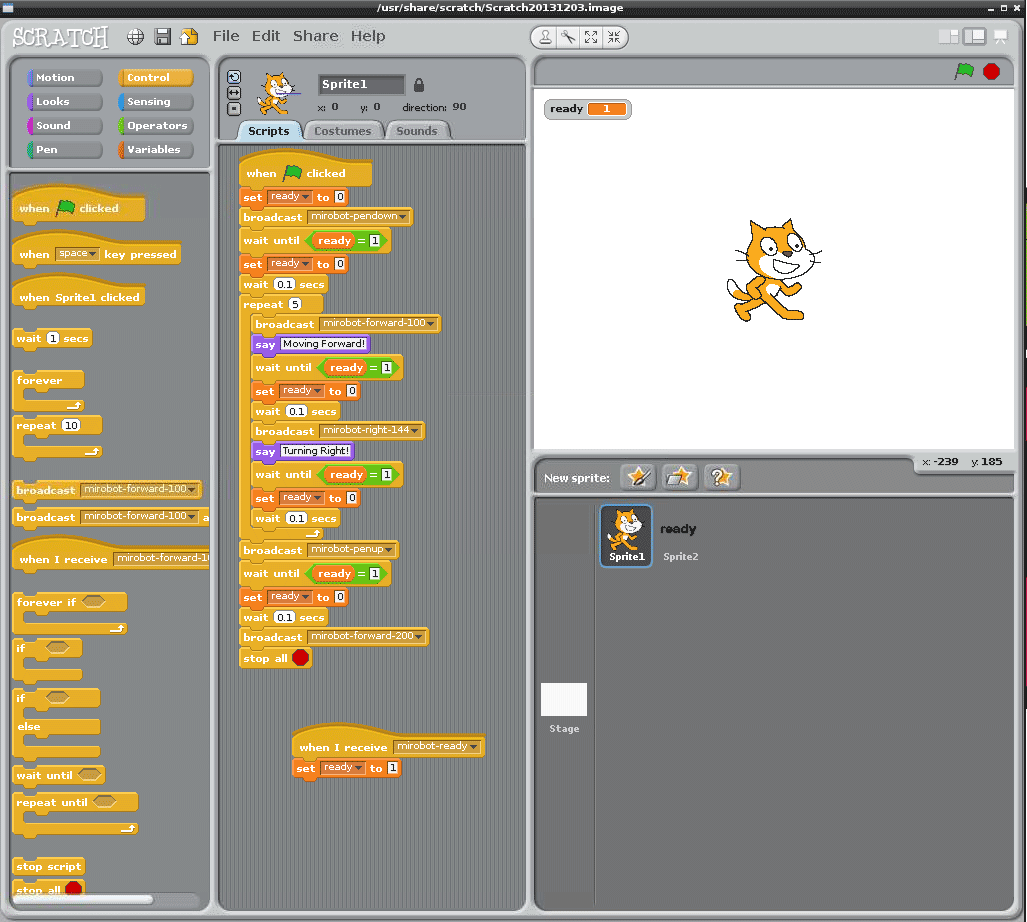Click the repeat count field showing 10
Viewport: 1027px width, 922px height.
[x=71, y=425]
